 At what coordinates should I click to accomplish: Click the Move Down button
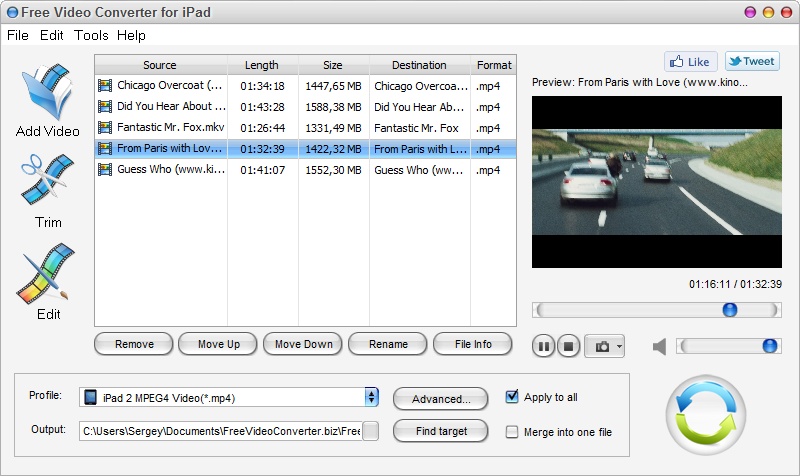point(303,344)
